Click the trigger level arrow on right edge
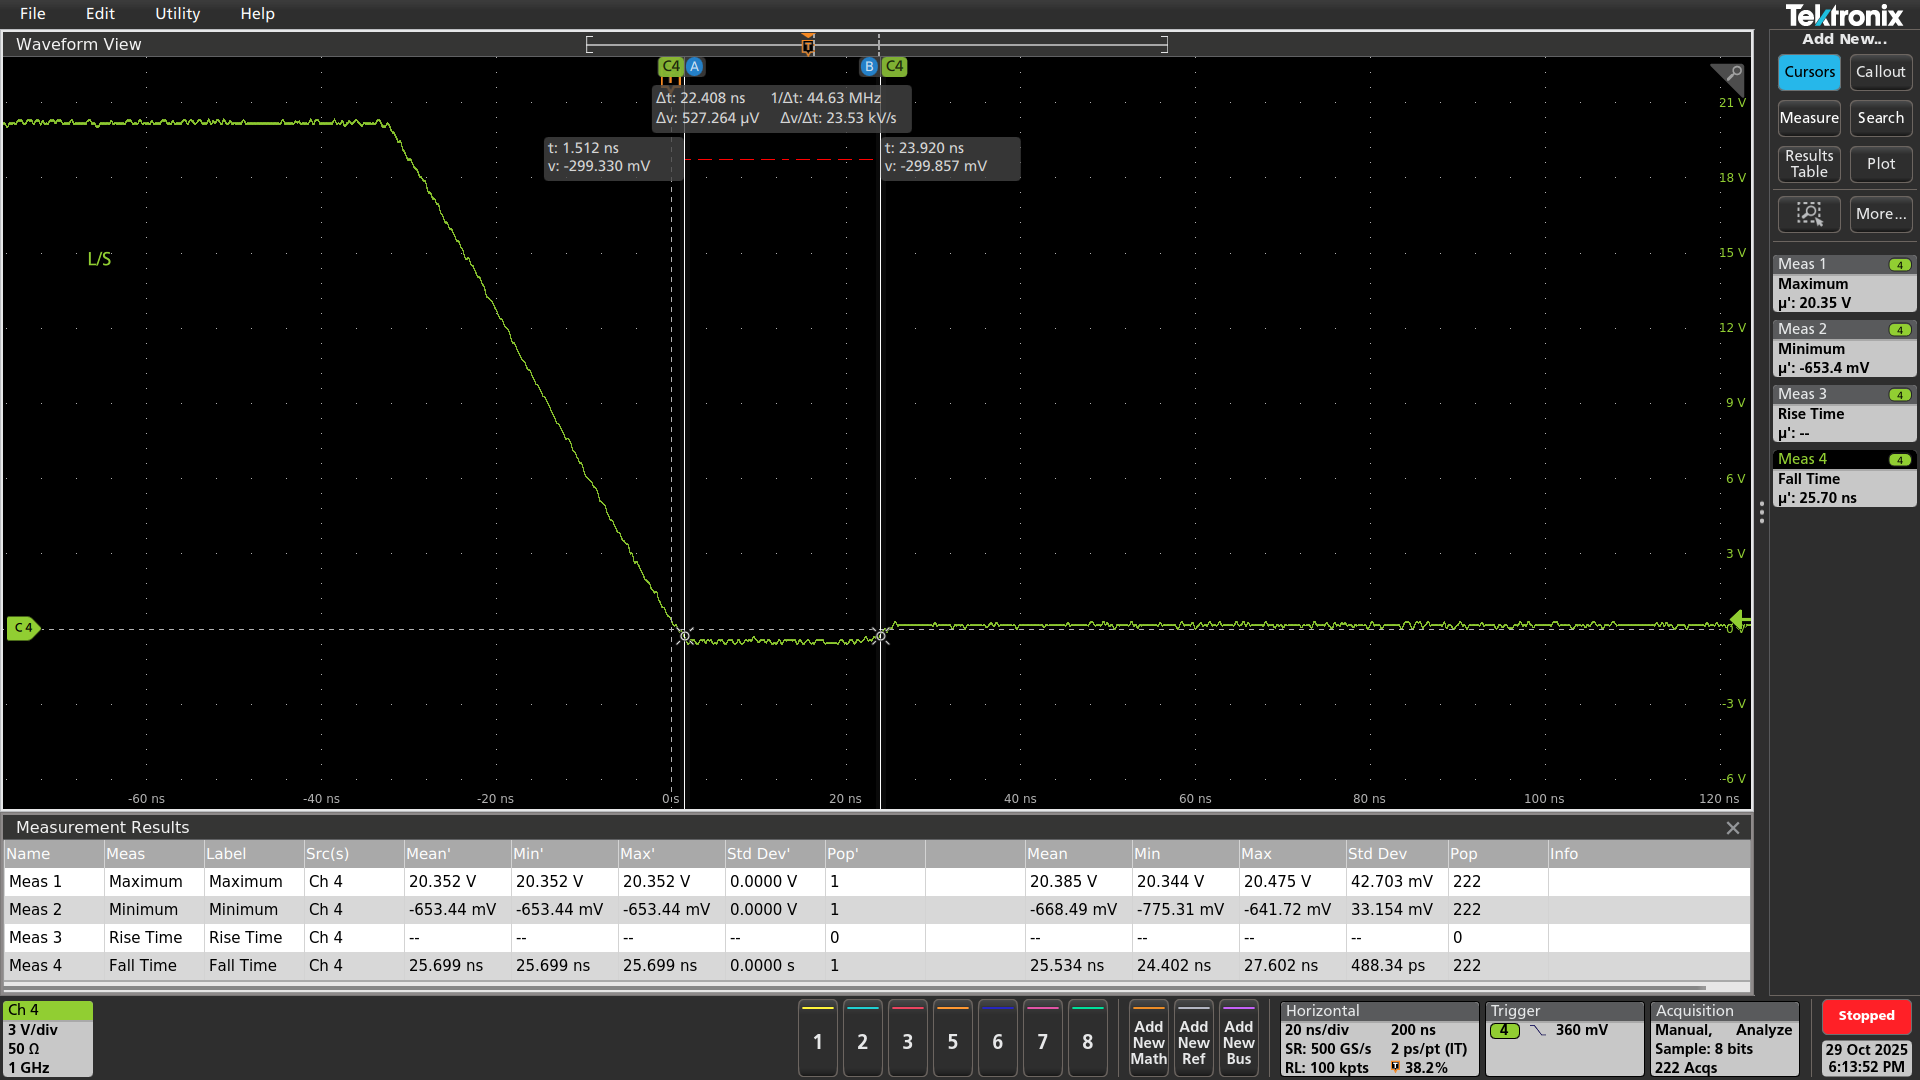 coord(1739,620)
